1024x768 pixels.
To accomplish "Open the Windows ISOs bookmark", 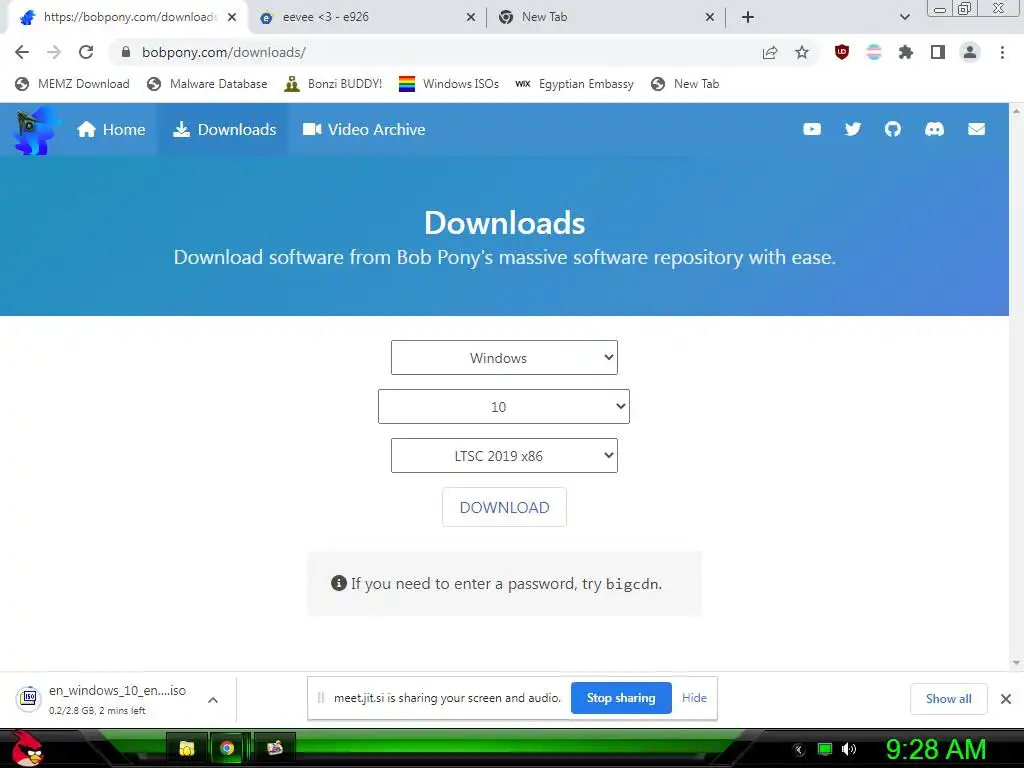I will tap(449, 84).
